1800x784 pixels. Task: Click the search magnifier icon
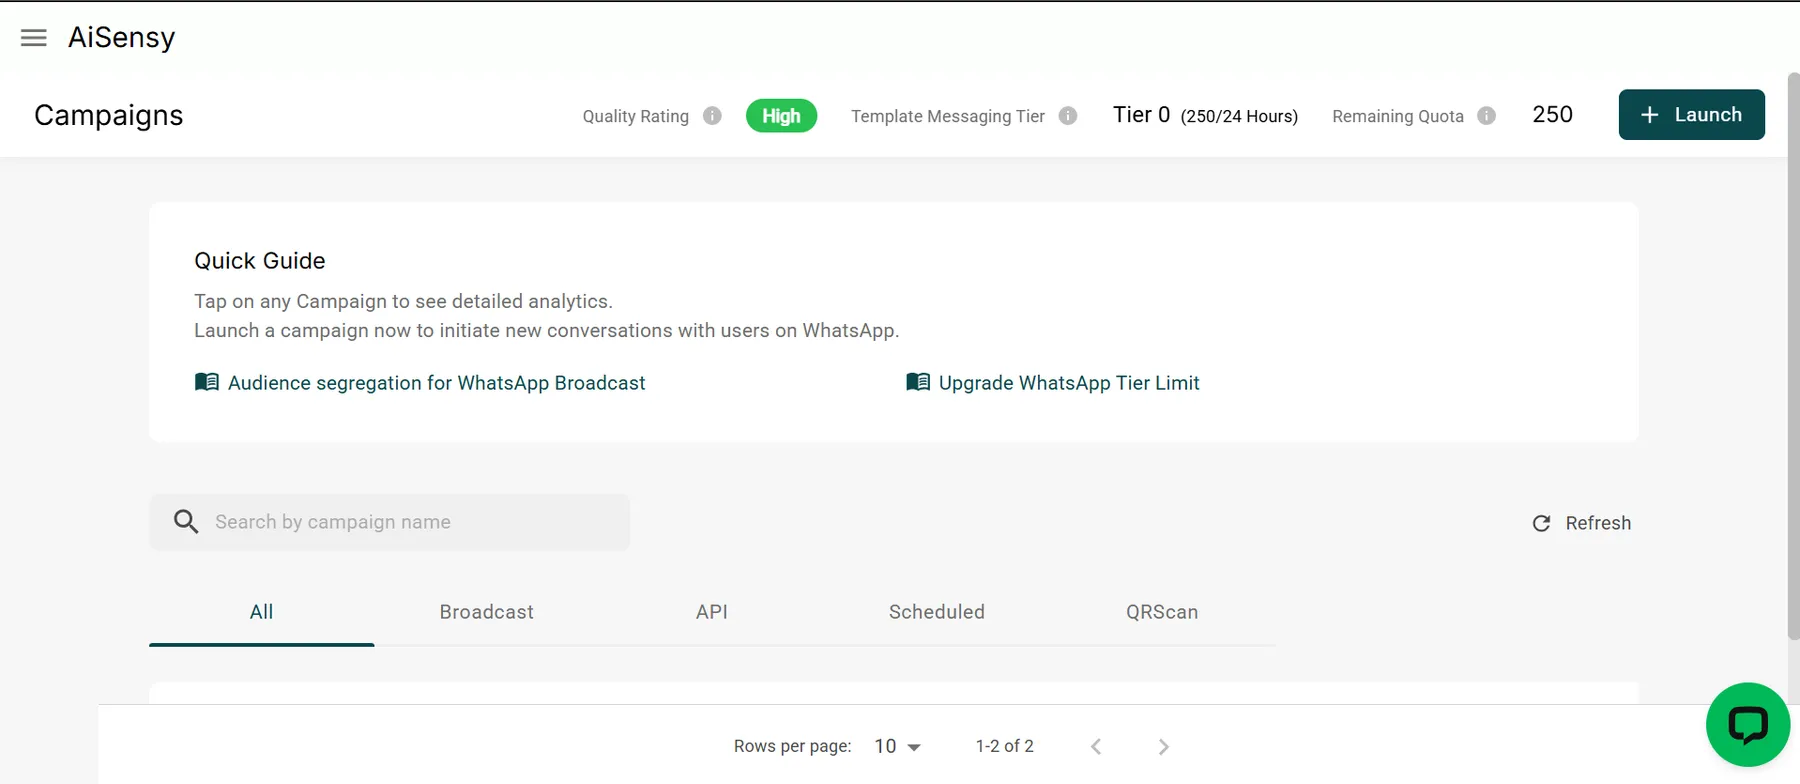point(186,521)
